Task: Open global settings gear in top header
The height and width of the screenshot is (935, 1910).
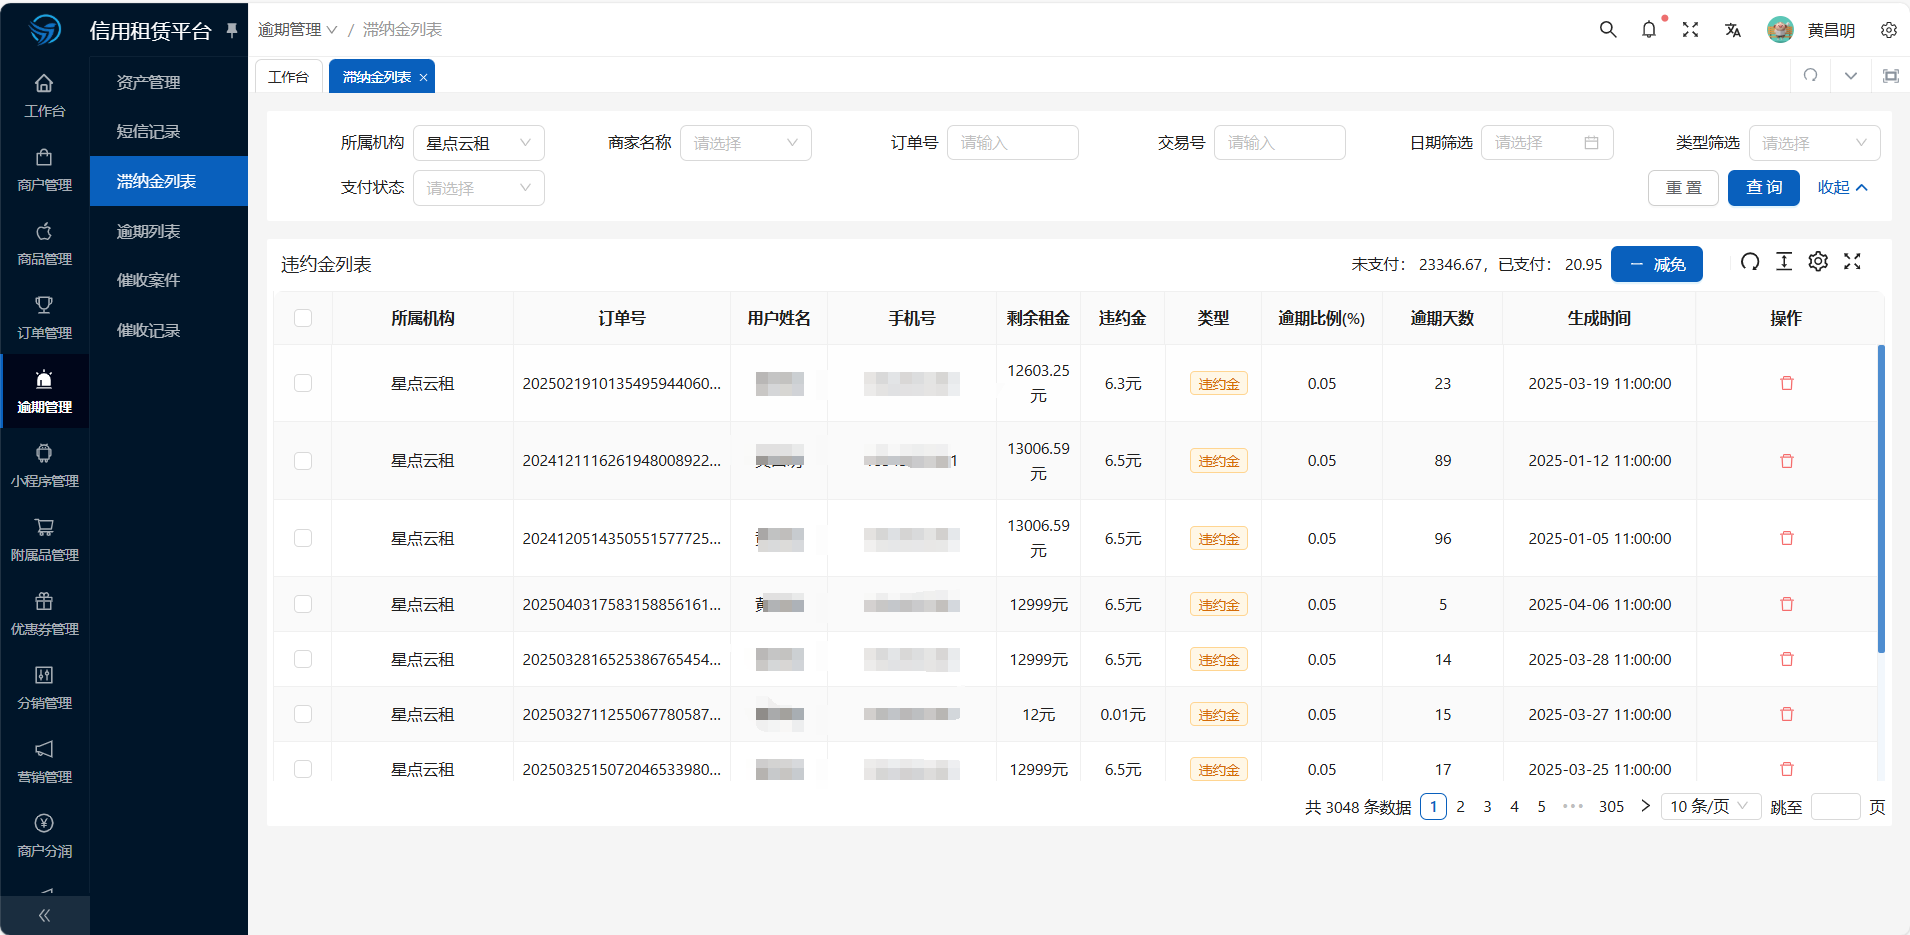Action: (x=1889, y=30)
